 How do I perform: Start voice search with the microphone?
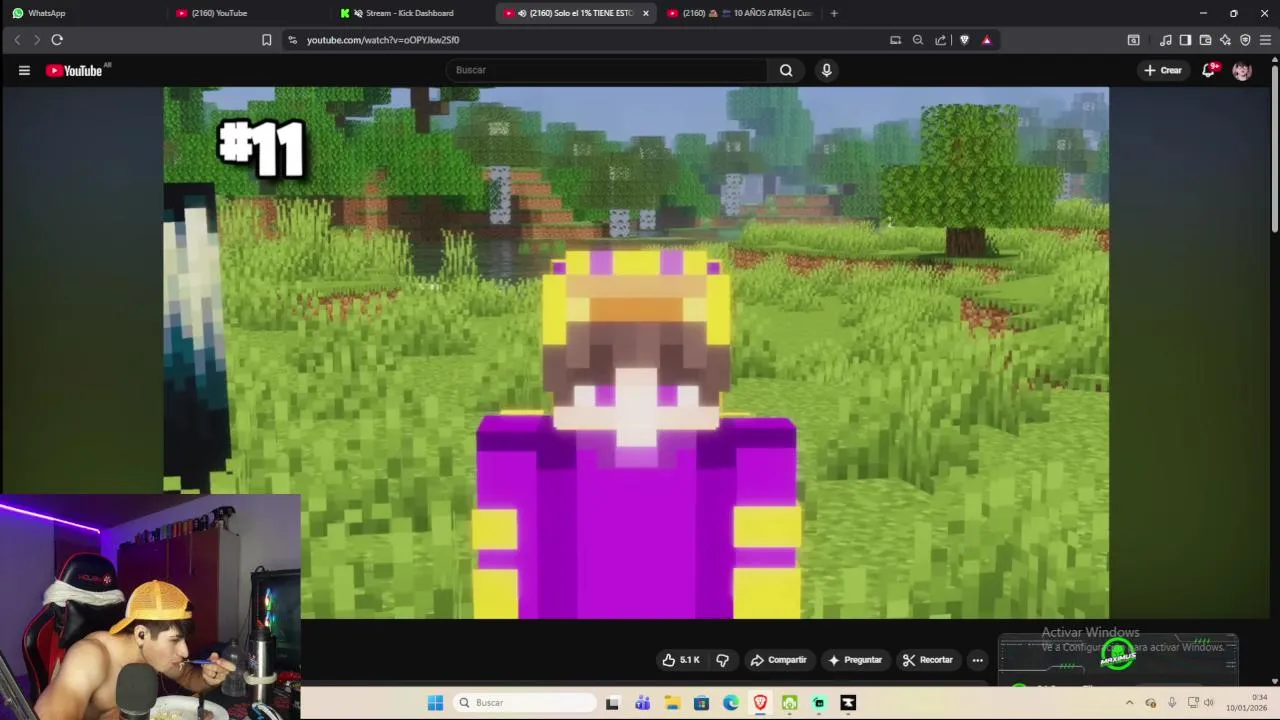pos(826,70)
